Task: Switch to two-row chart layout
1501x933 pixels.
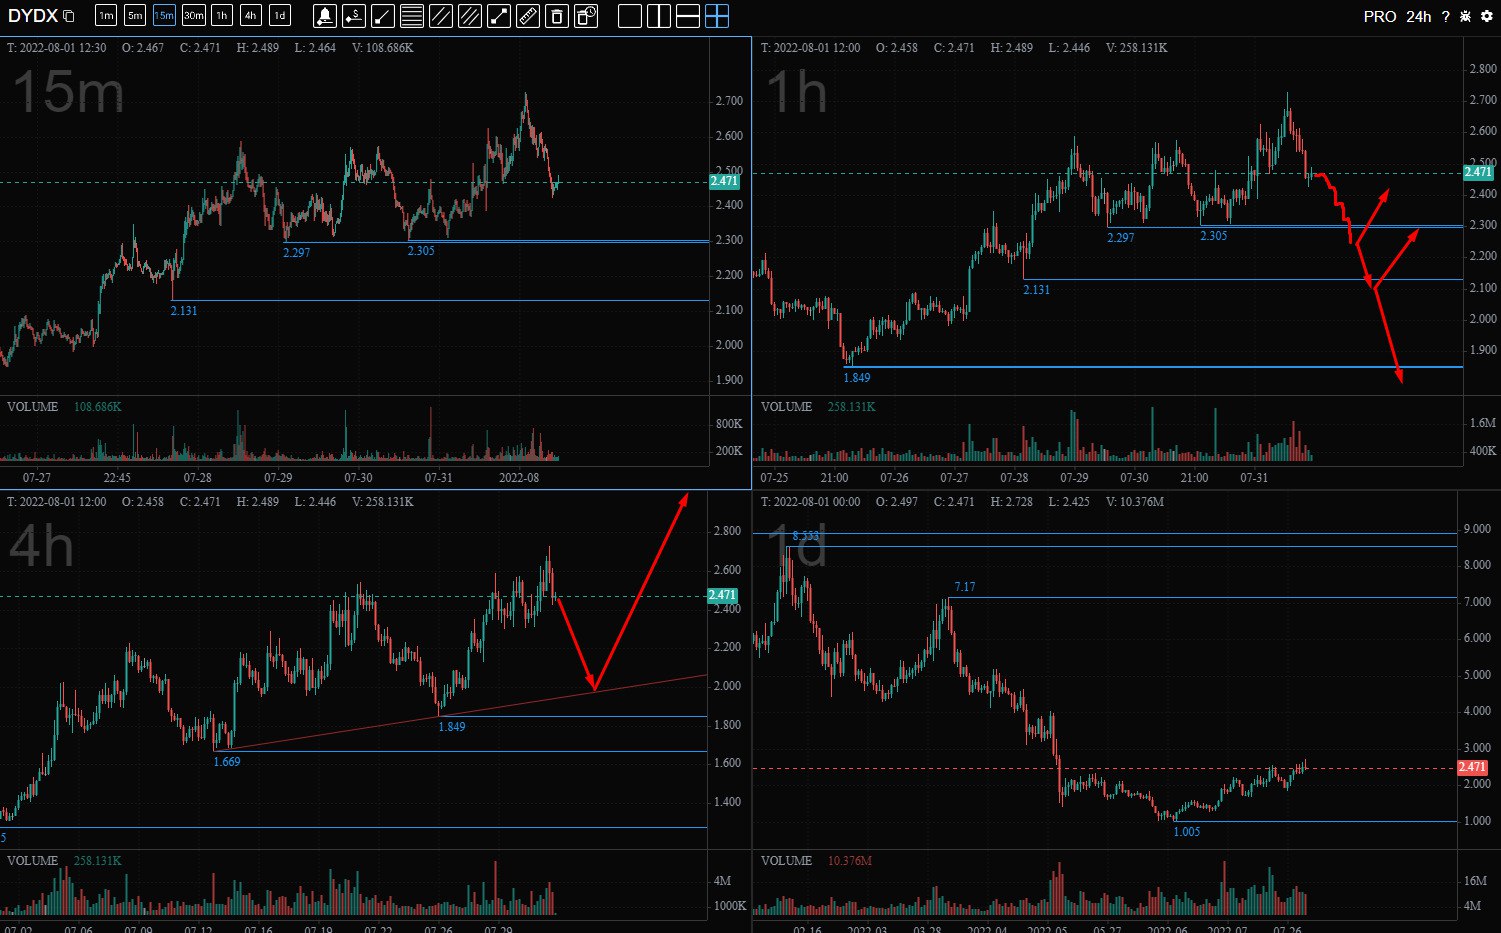Action: (688, 16)
